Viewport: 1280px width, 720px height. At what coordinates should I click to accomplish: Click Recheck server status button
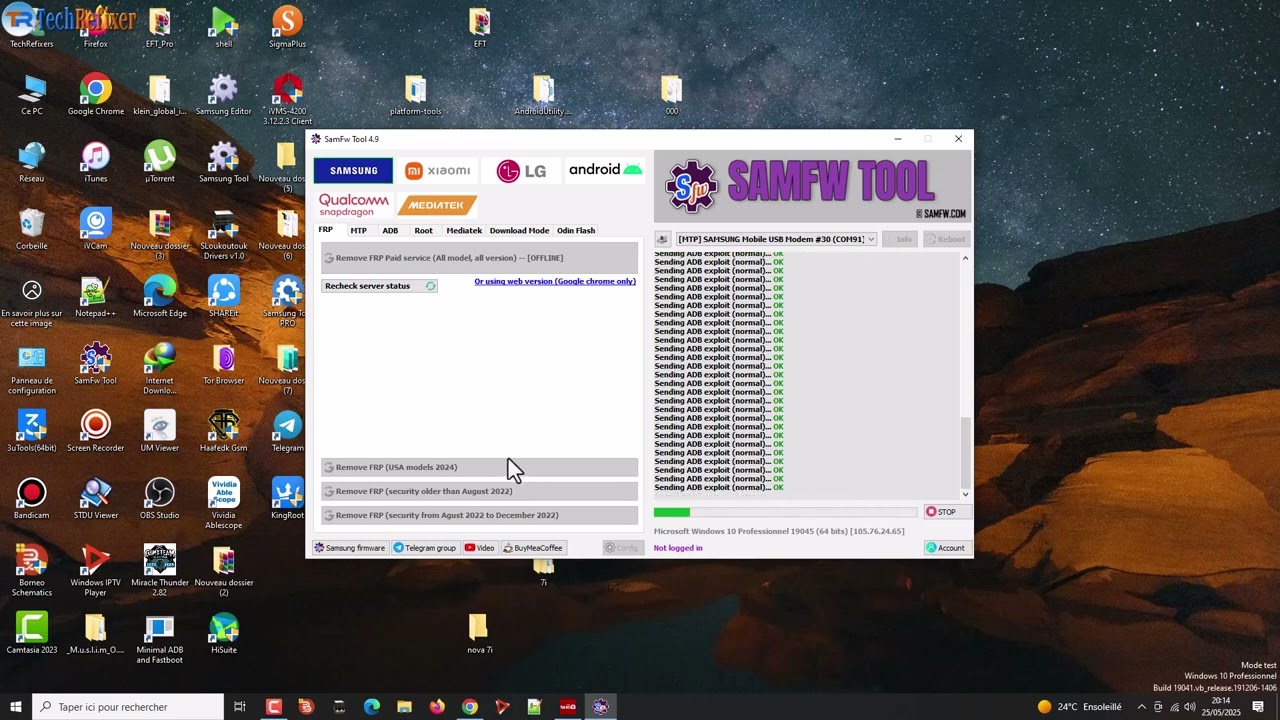(x=380, y=286)
